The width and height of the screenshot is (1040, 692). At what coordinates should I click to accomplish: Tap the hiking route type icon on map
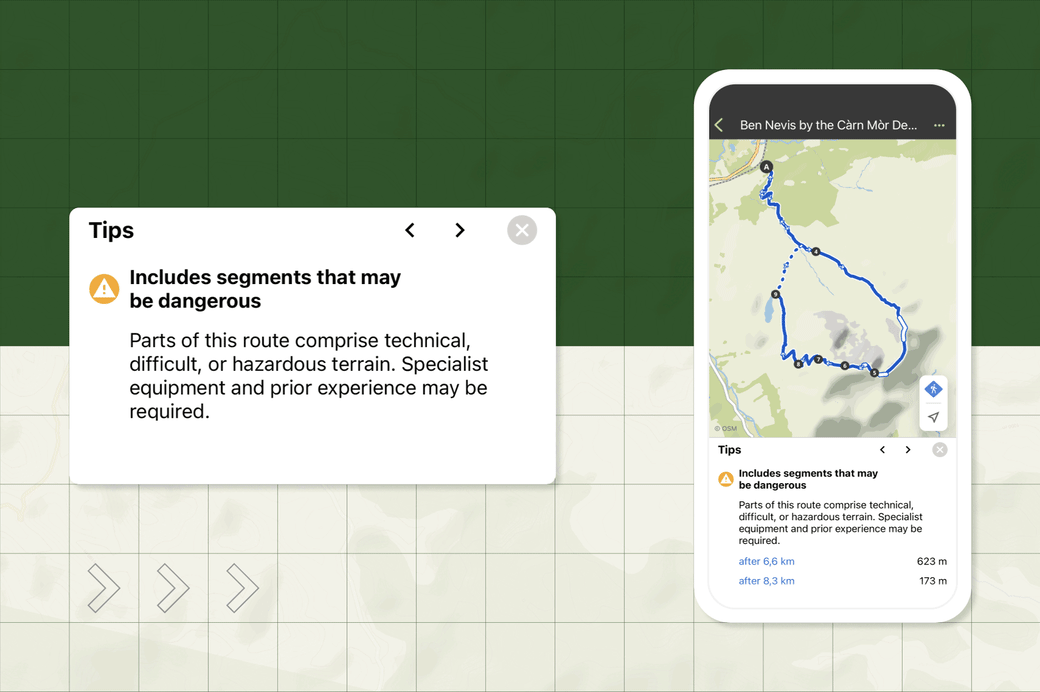pos(933,389)
